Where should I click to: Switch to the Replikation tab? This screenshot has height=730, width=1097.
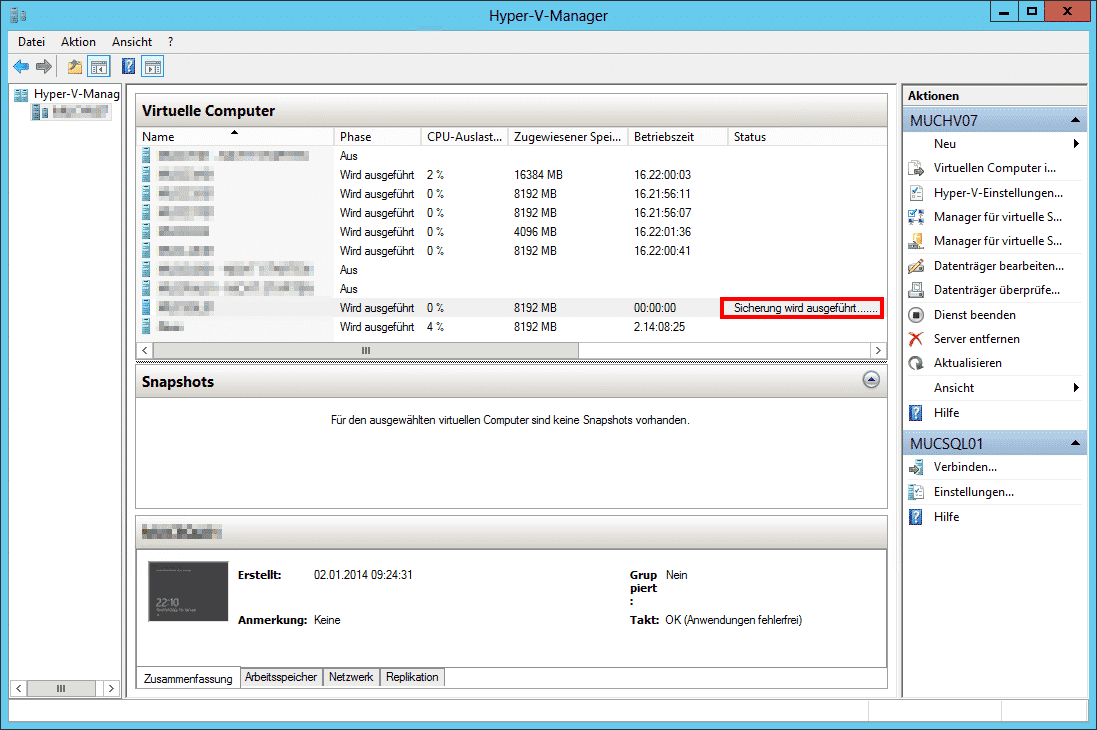click(412, 678)
